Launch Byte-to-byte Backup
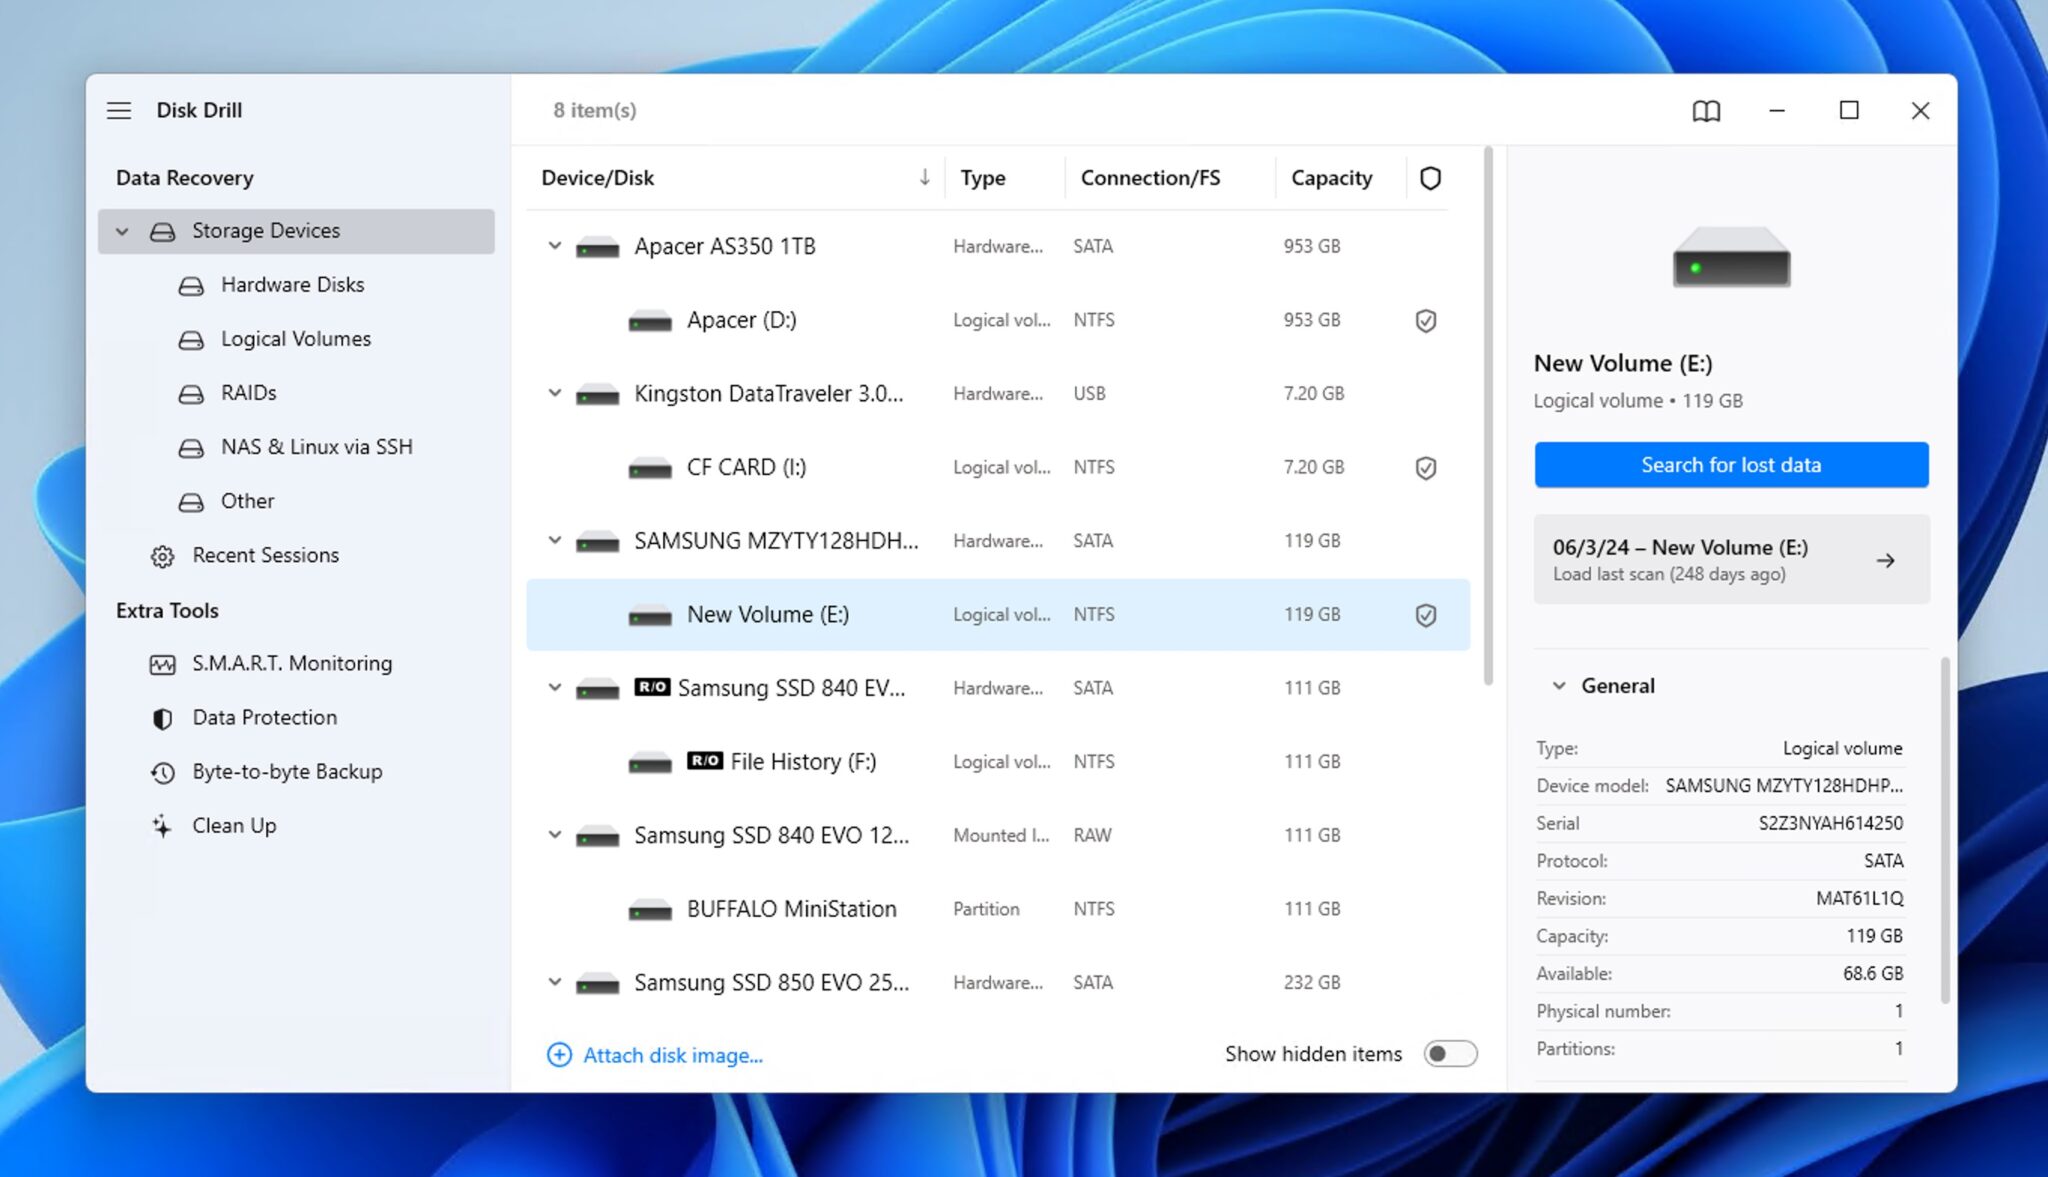Viewport: 2048px width, 1177px height. (x=287, y=771)
